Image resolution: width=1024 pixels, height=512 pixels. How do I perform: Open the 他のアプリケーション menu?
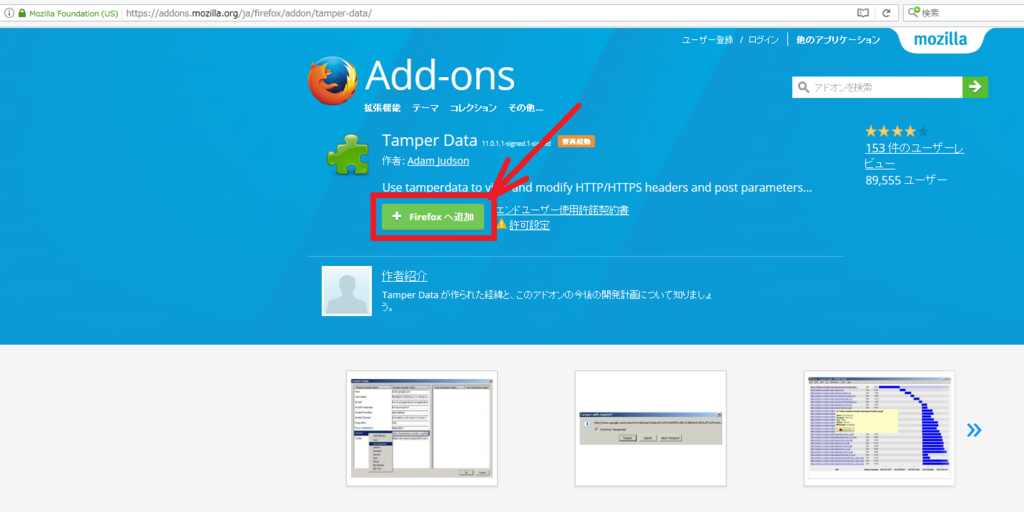tap(838, 40)
